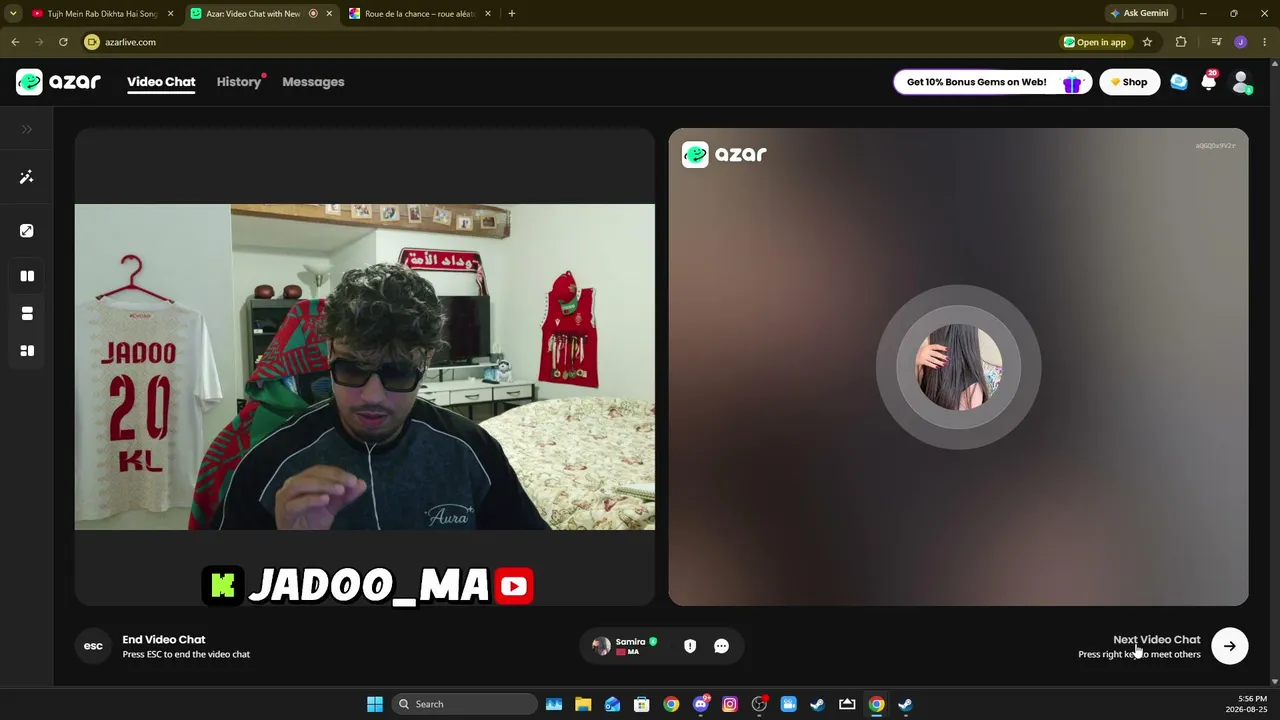The height and width of the screenshot is (720, 1280).
Task: View site information icon in address bar
Action: [92, 42]
